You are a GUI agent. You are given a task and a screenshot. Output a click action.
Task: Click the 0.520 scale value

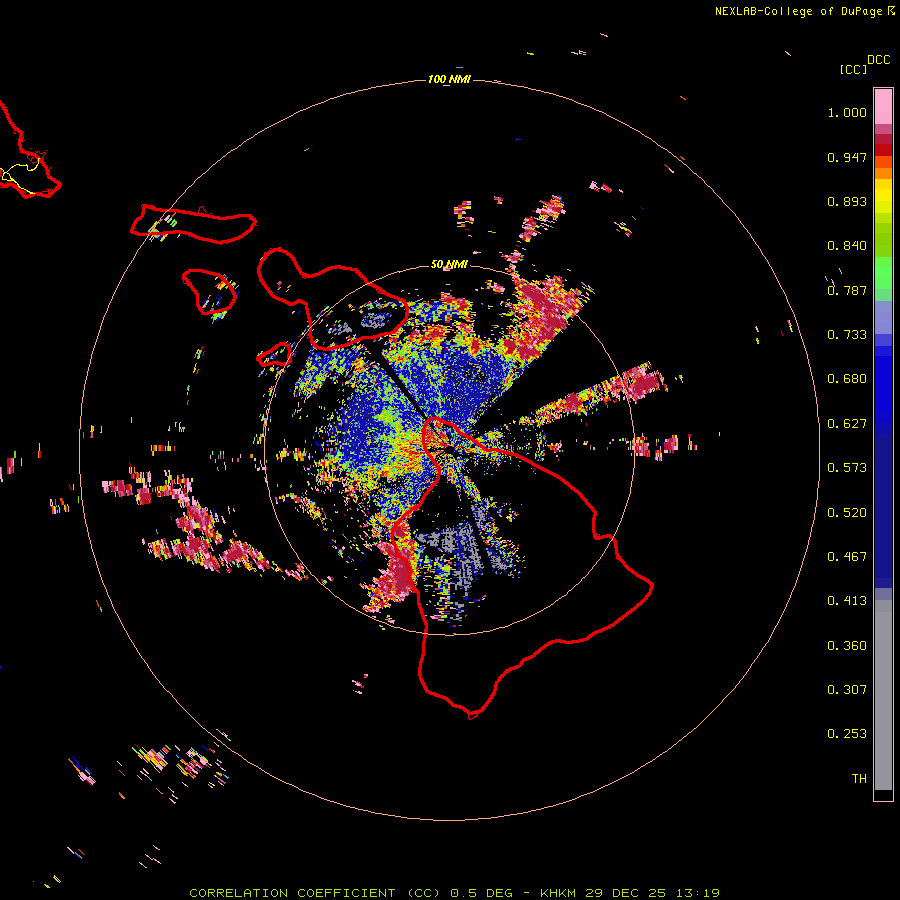tap(847, 513)
